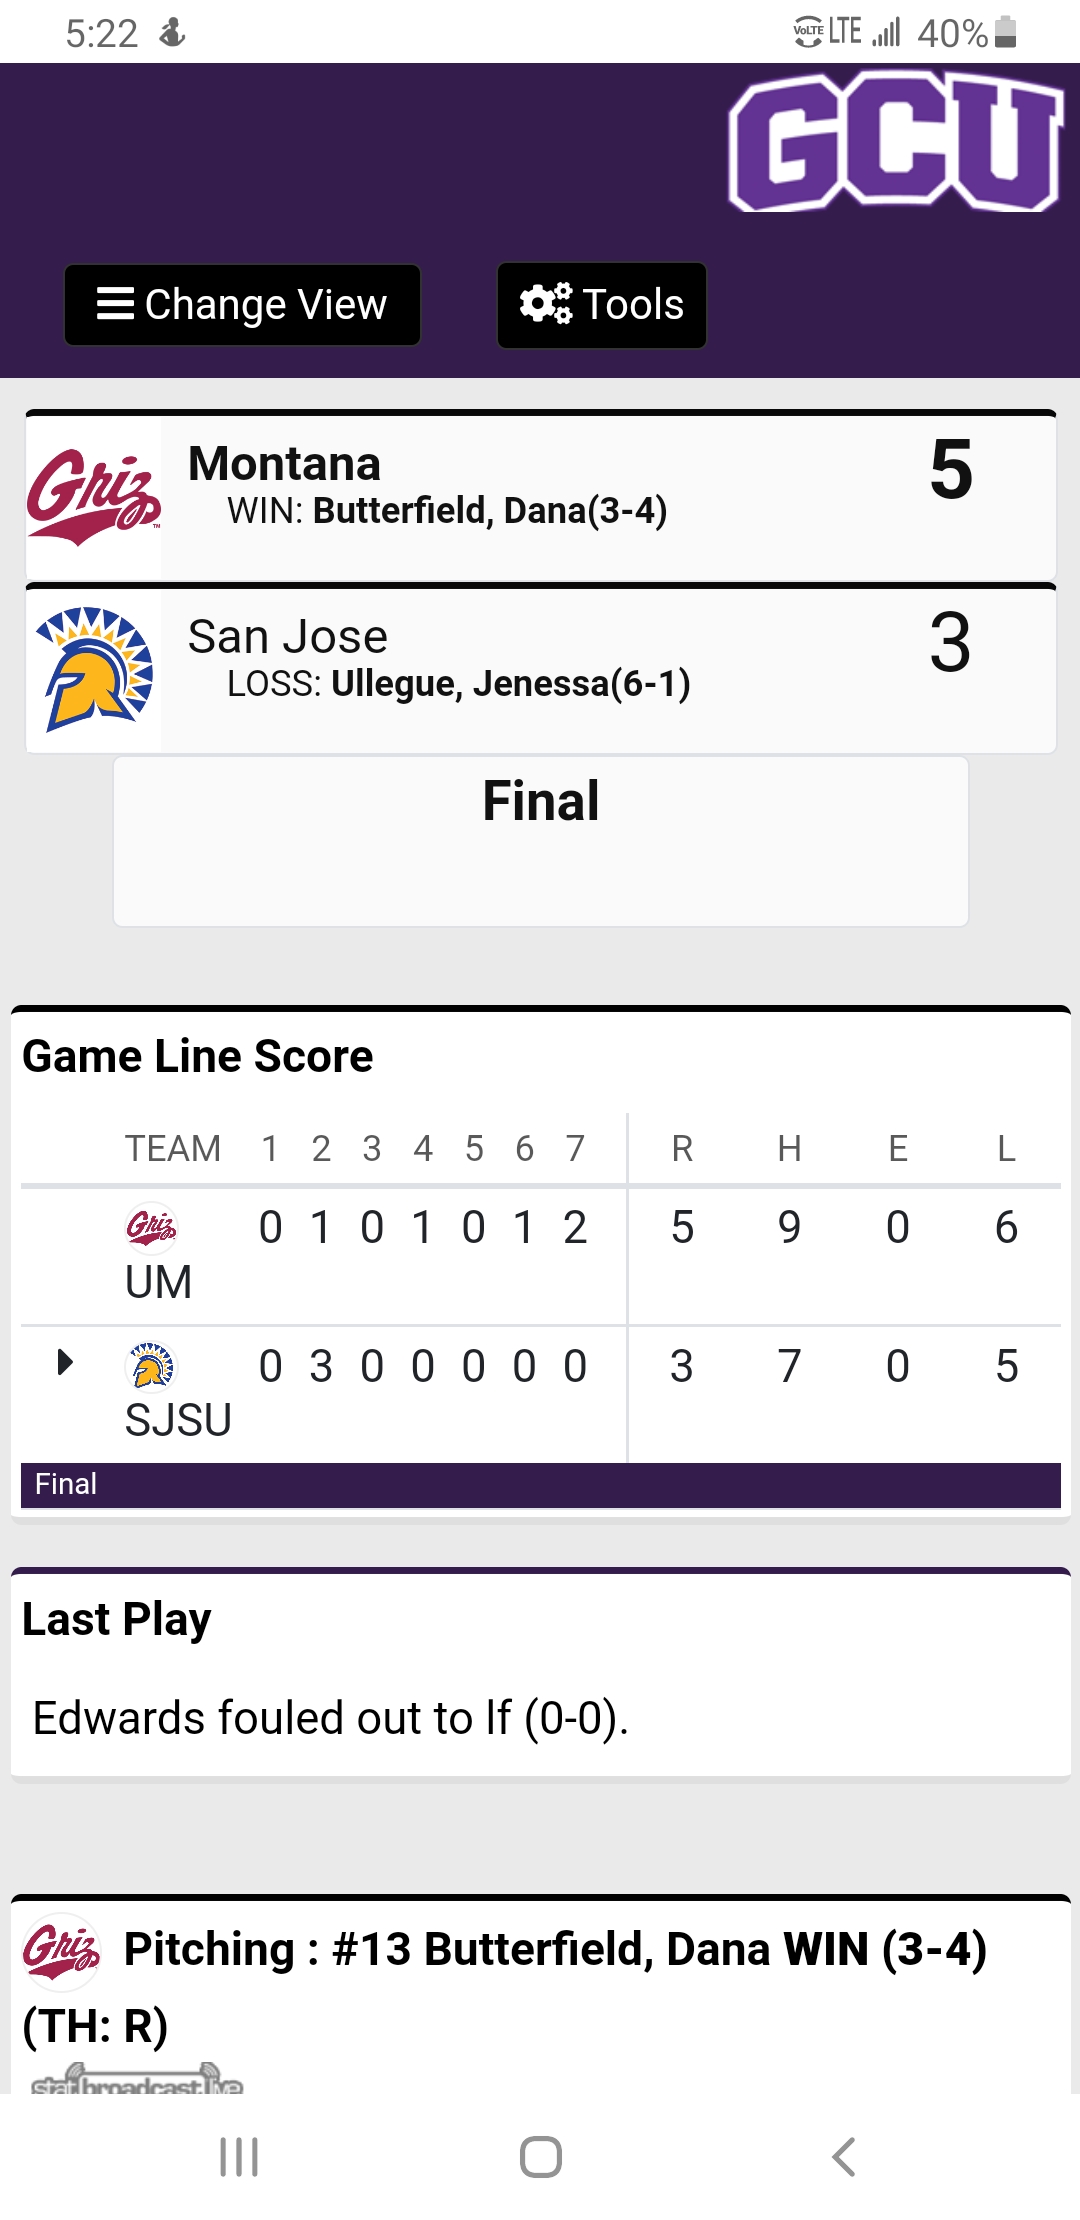Tap the San Jose Spartans logo in the scoreboard
This screenshot has height=2220, width=1080.
click(94, 669)
